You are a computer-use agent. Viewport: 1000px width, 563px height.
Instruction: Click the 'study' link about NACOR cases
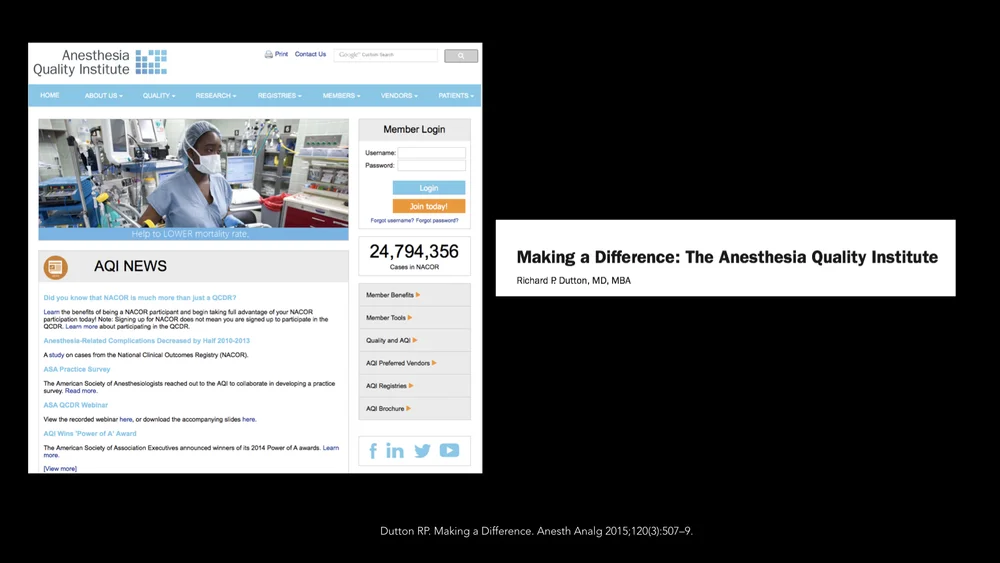[57, 355]
